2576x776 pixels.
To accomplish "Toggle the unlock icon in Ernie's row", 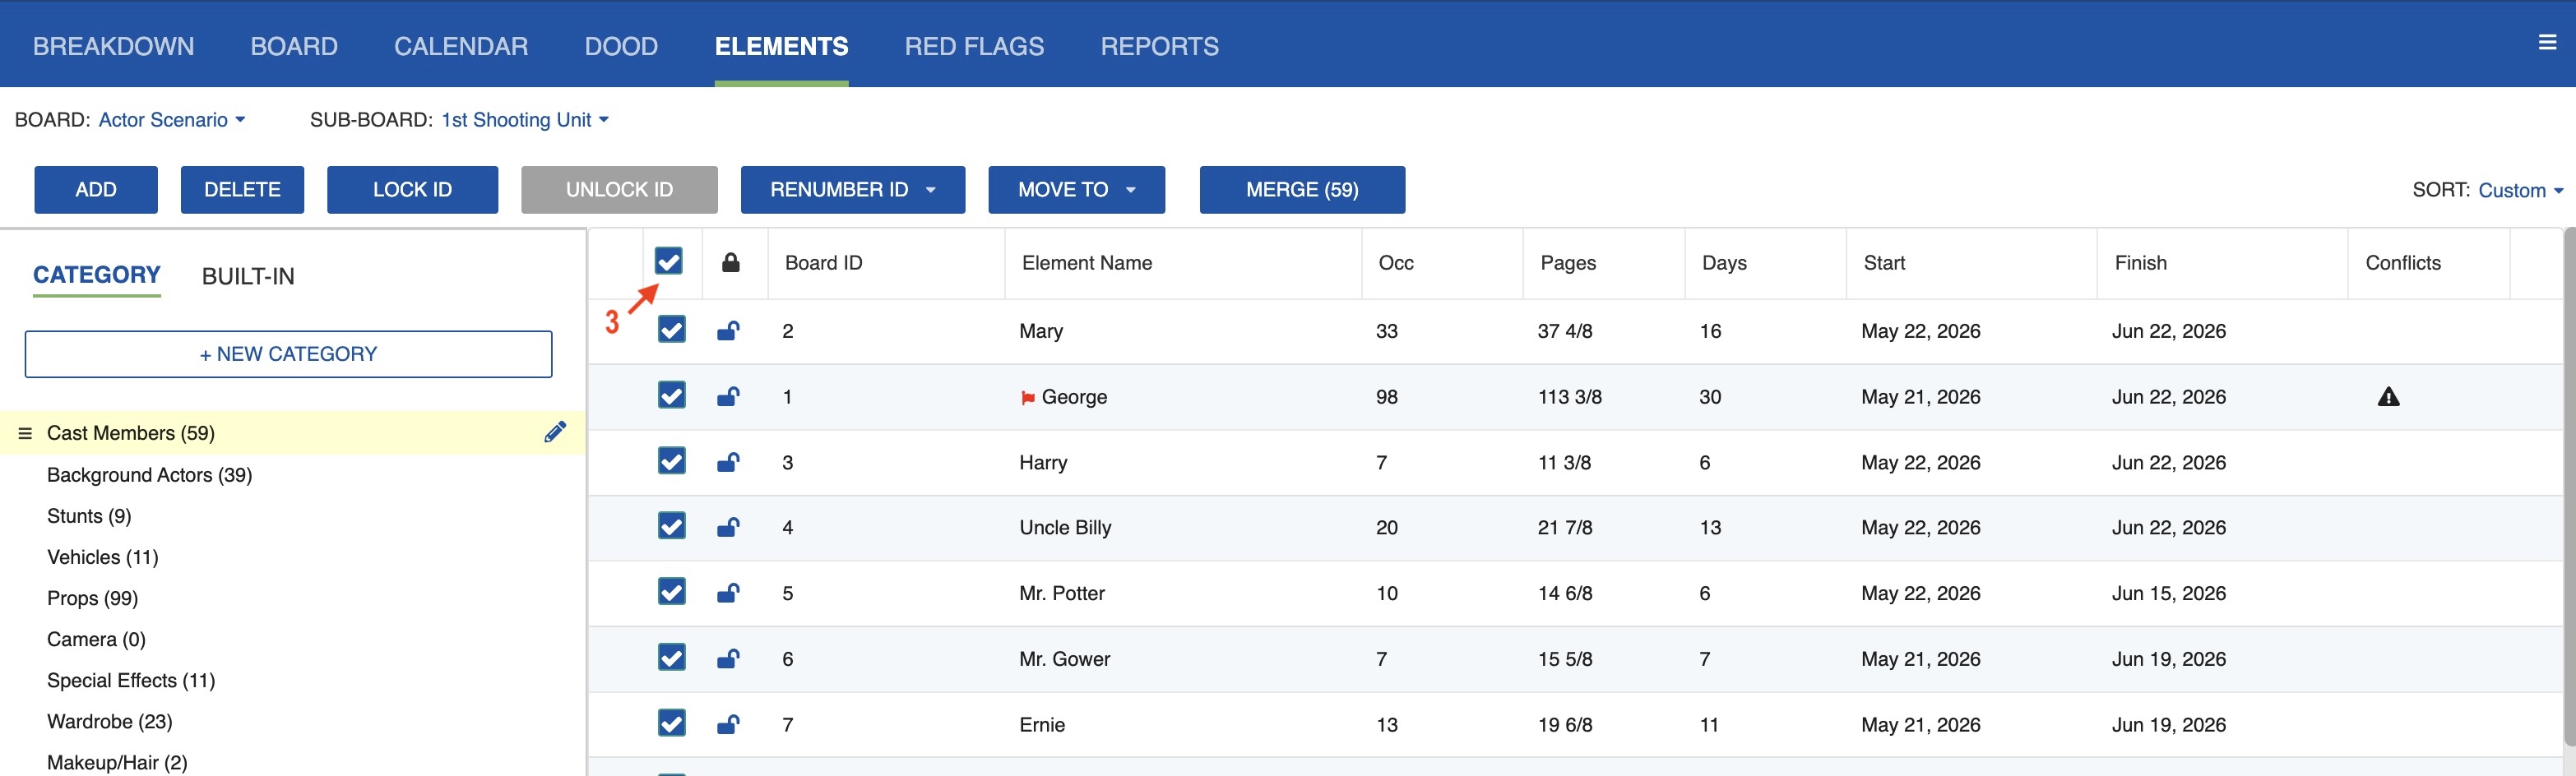I will (728, 725).
